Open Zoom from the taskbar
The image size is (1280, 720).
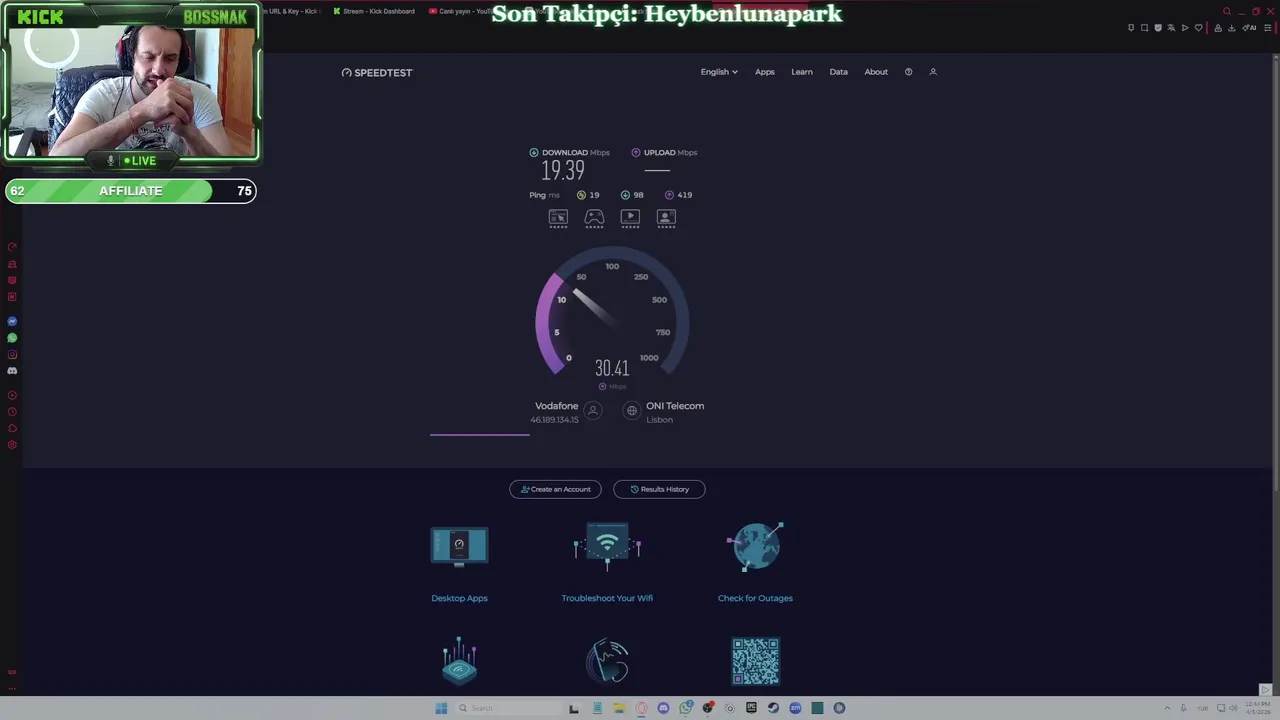pos(795,708)
